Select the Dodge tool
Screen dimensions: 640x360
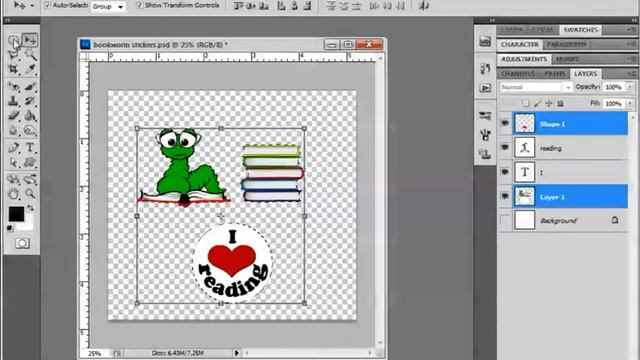30,131
